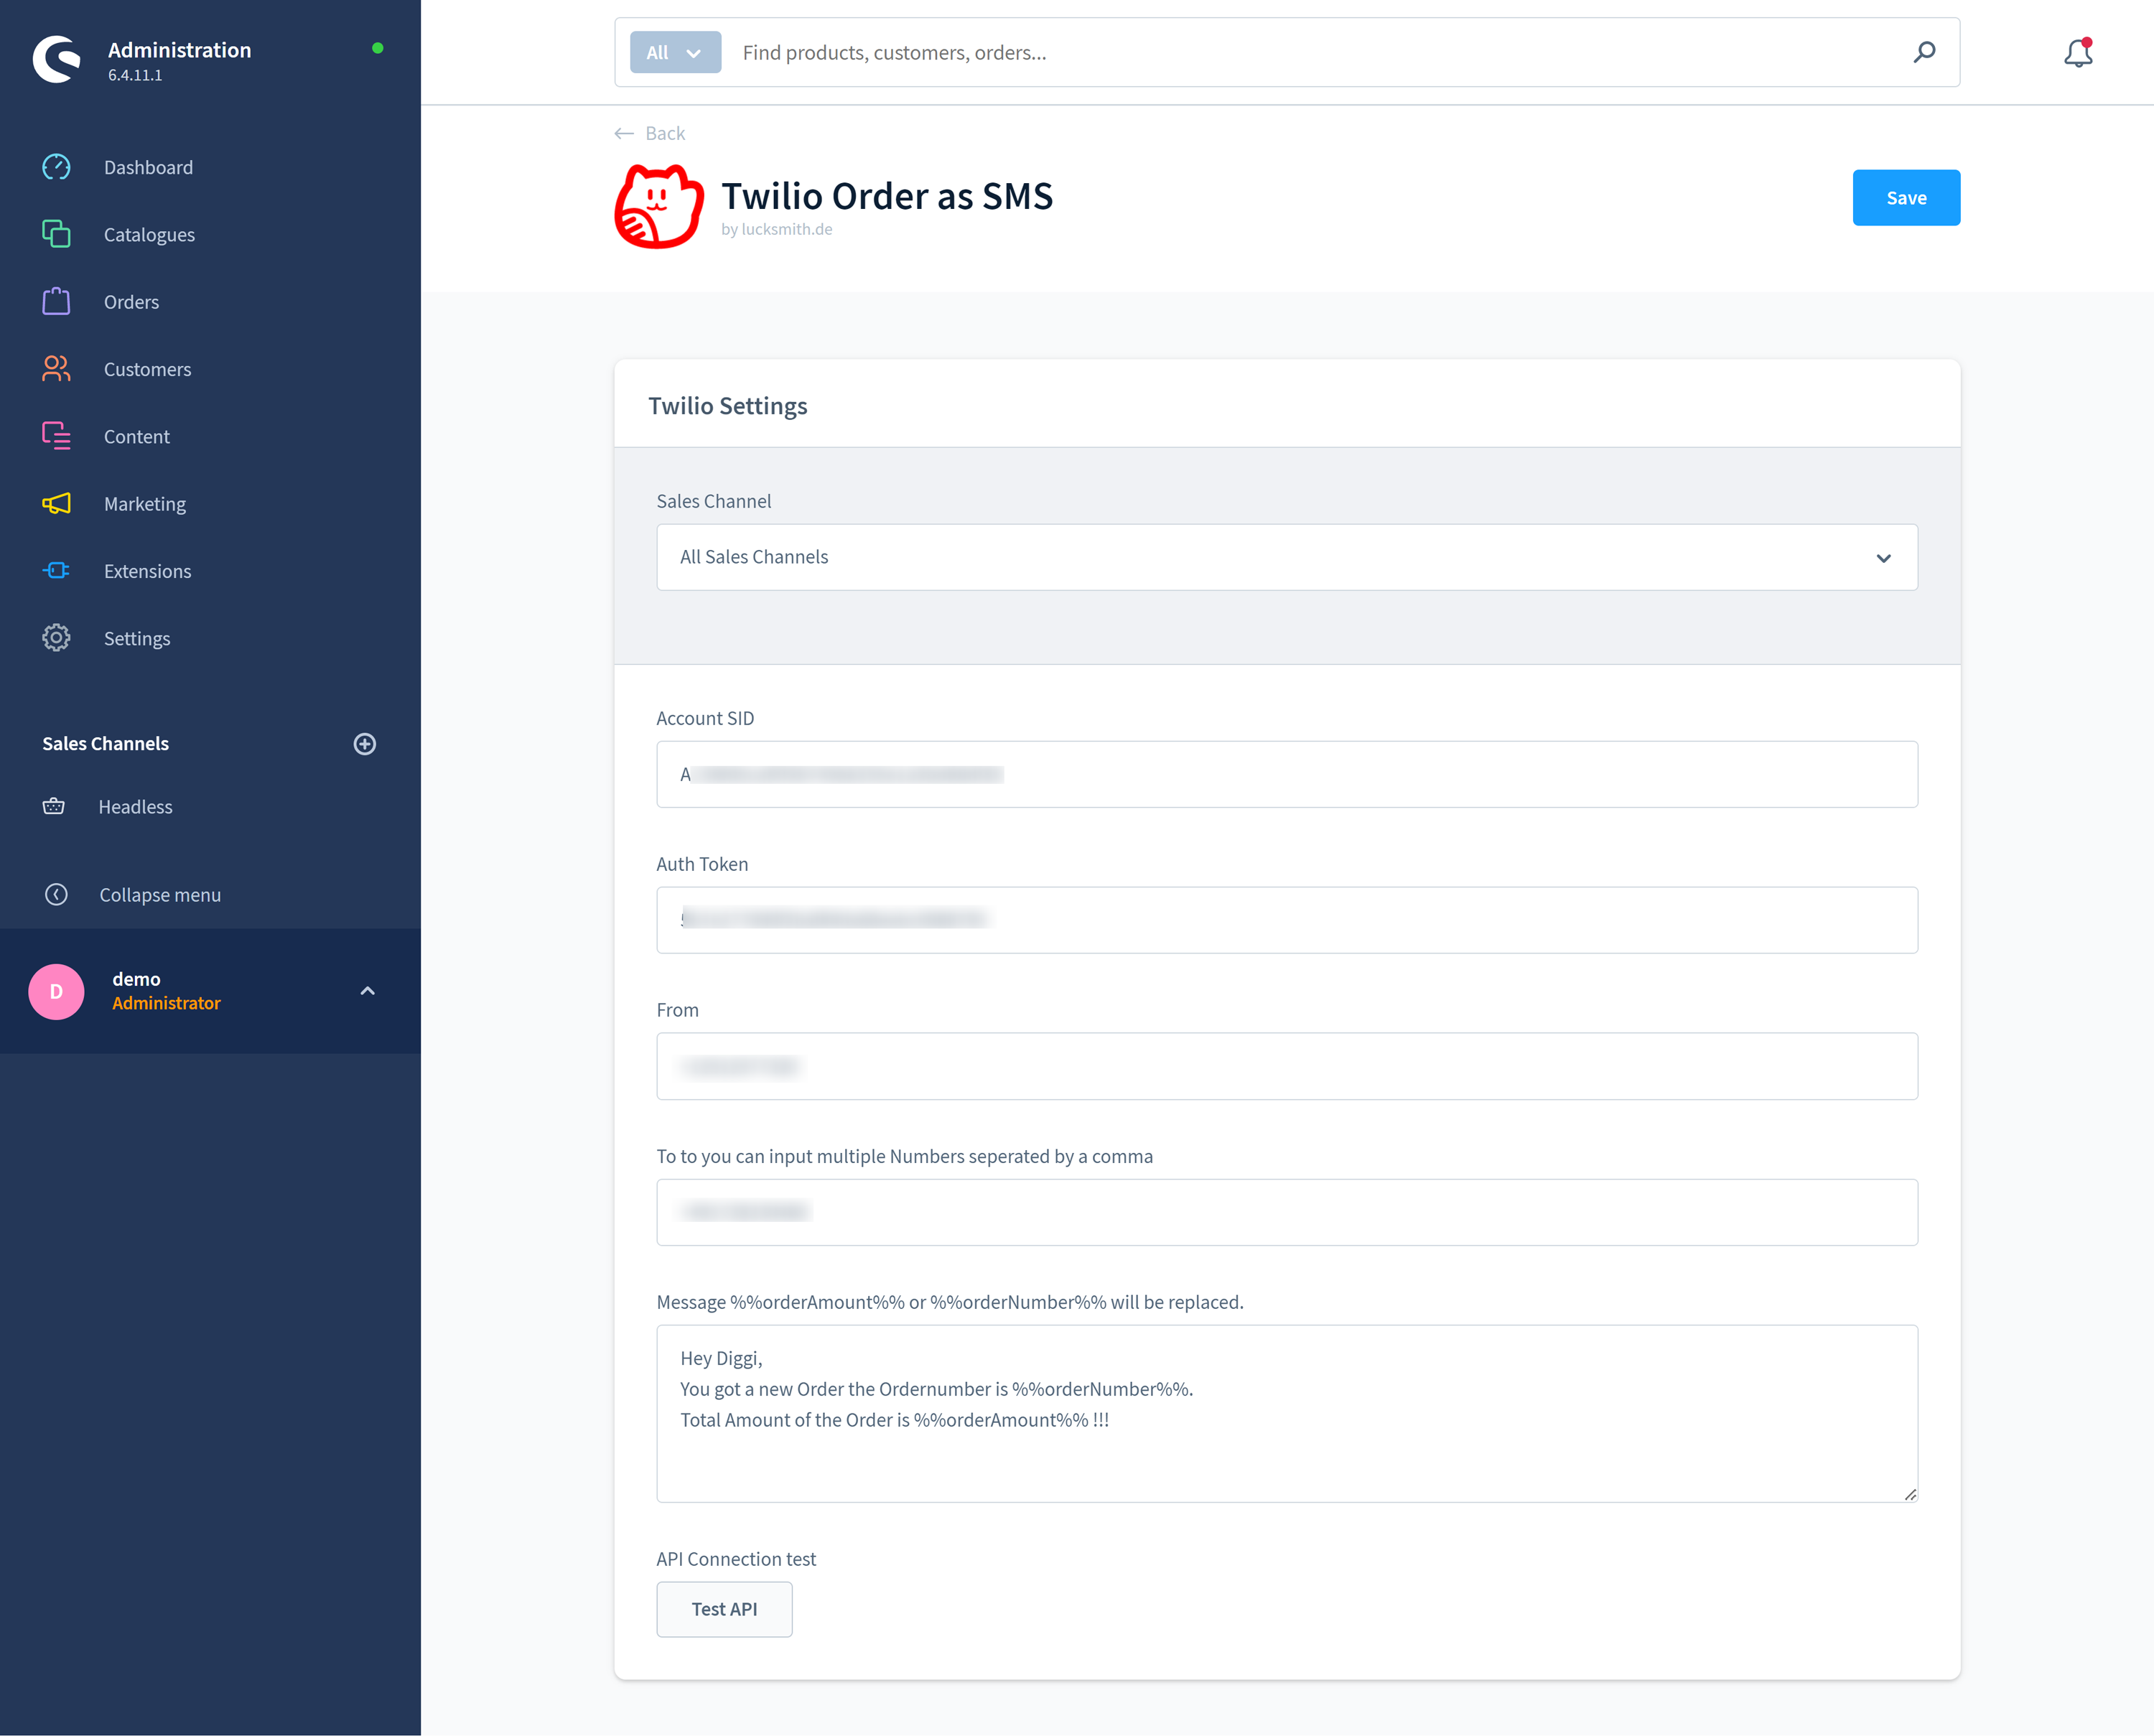Click the Administration title text
The height and width of the screenshot is (1736, 2154).
[179, 49]
